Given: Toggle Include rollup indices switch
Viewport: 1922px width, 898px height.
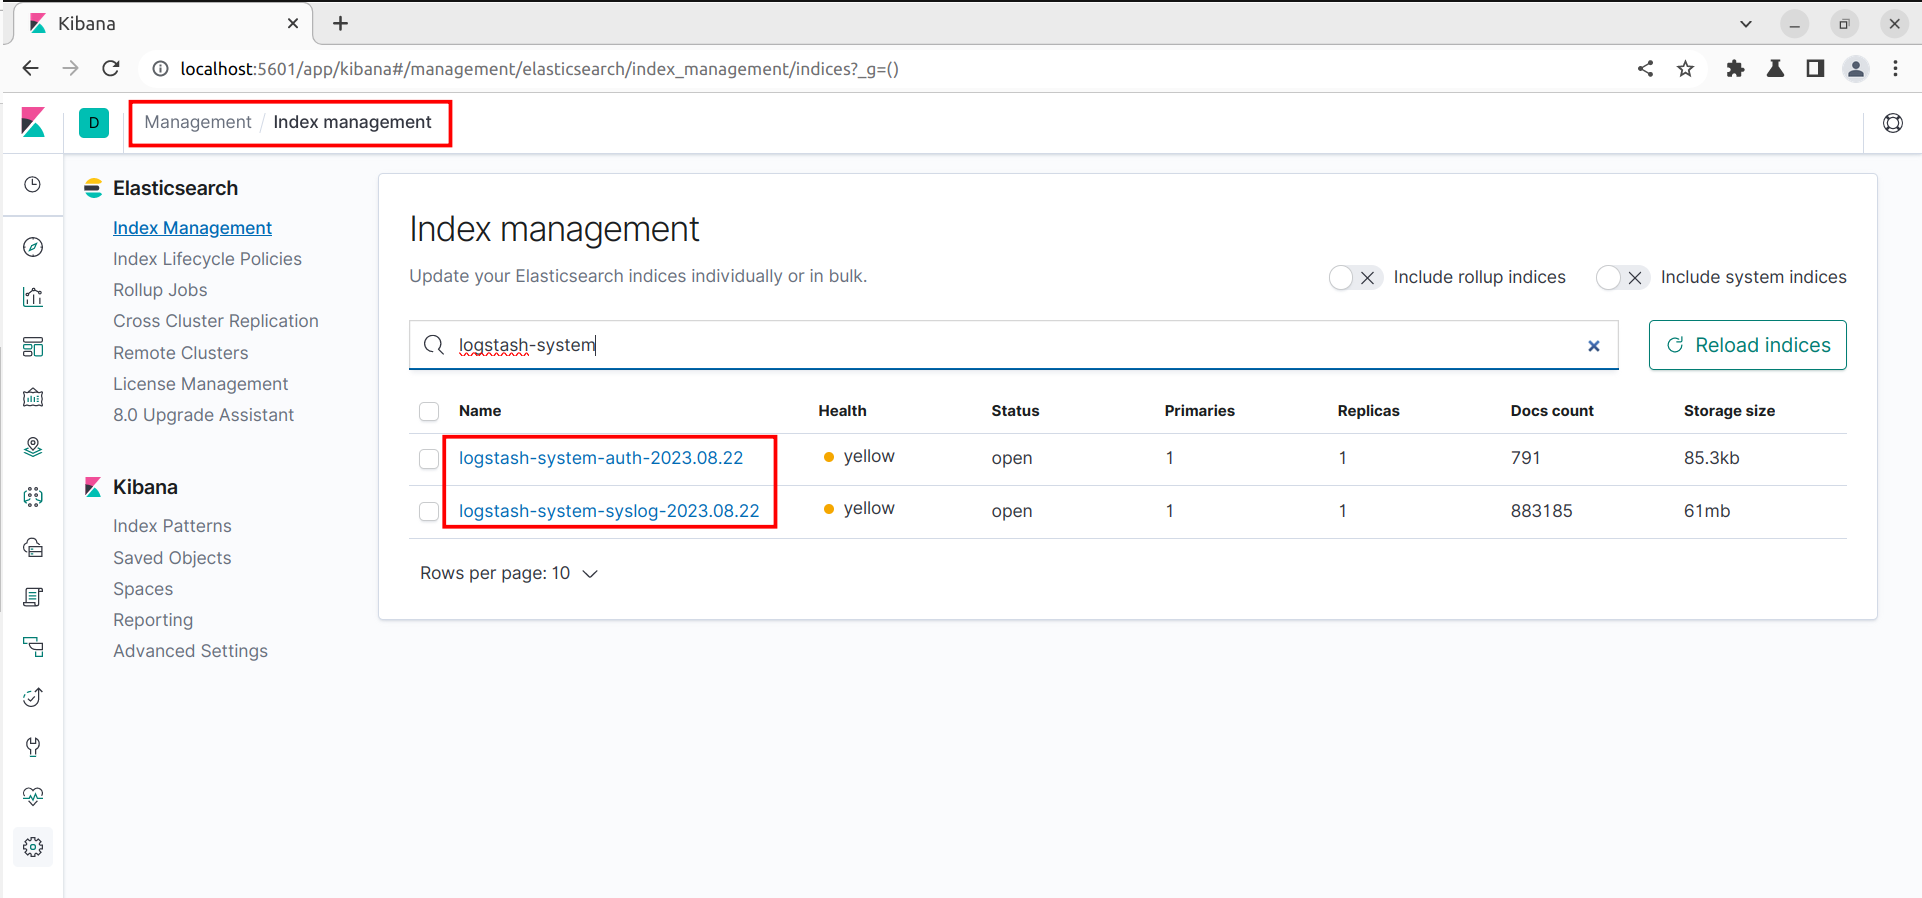Looking at the screenshot, I should click(x=1355, y=278).
